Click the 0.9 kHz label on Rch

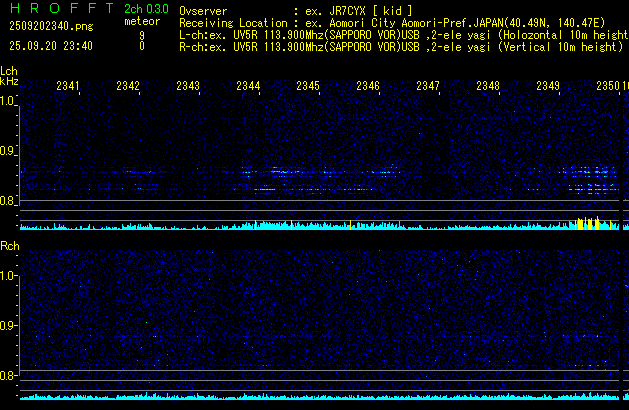[9, 326]
